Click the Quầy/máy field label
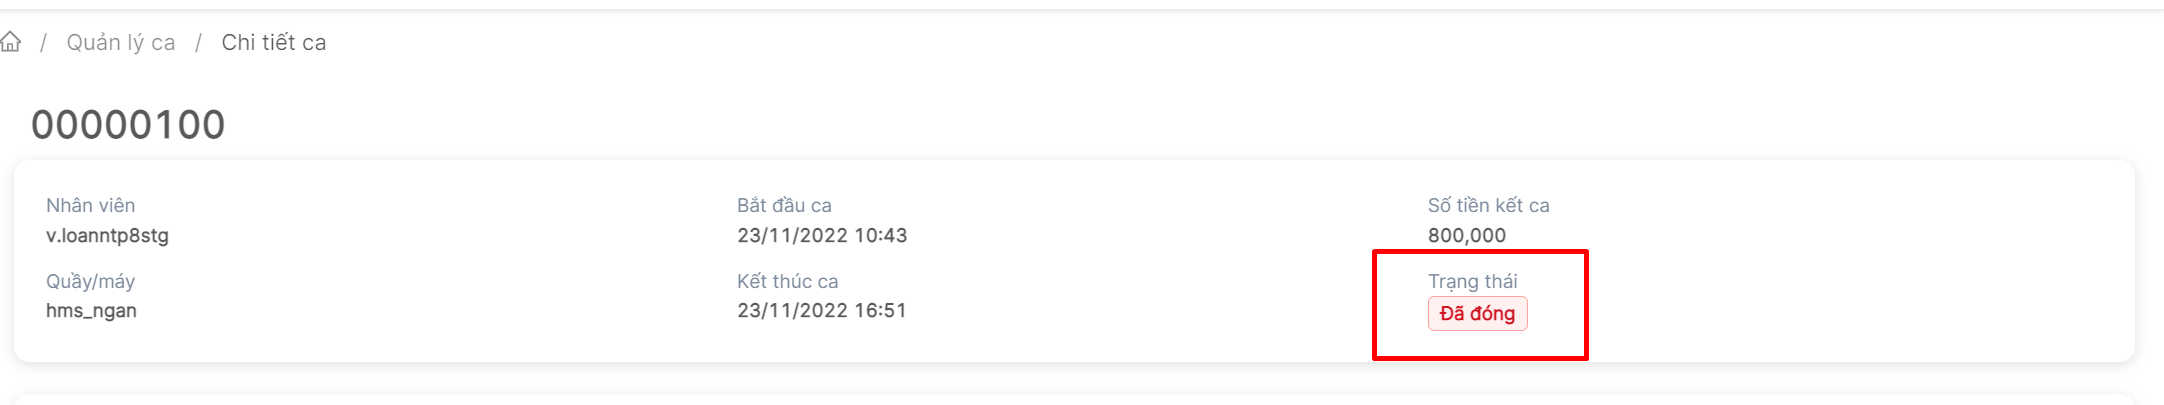 (x=90, y=281)
